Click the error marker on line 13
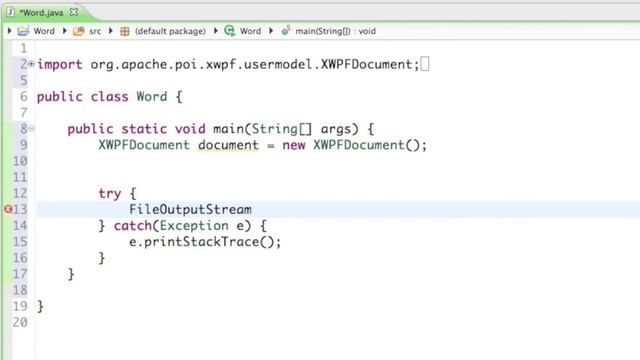 tap(8, 209)
